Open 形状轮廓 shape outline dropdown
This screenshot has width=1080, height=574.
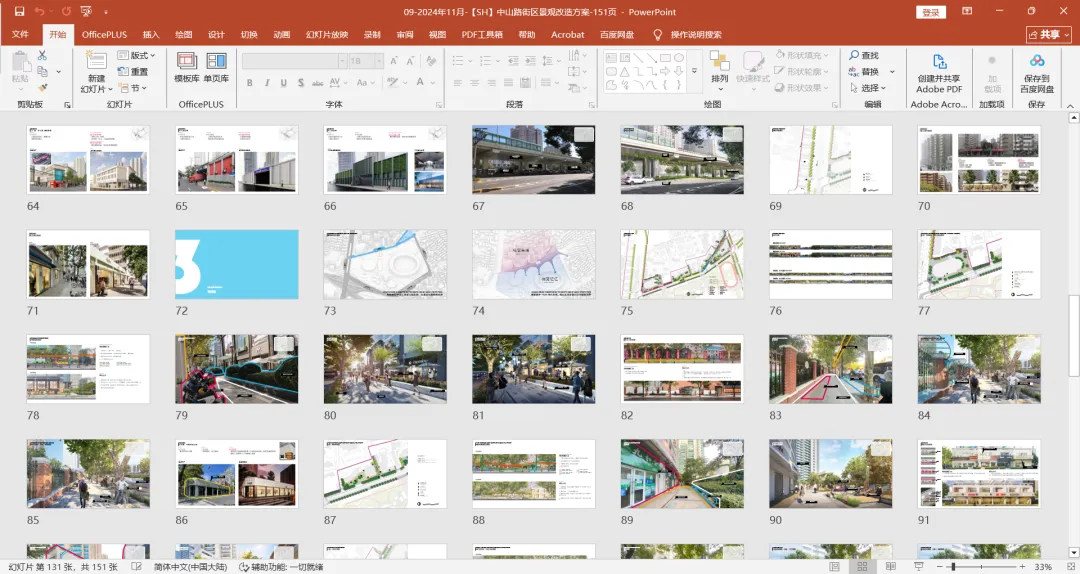[802, 71]
